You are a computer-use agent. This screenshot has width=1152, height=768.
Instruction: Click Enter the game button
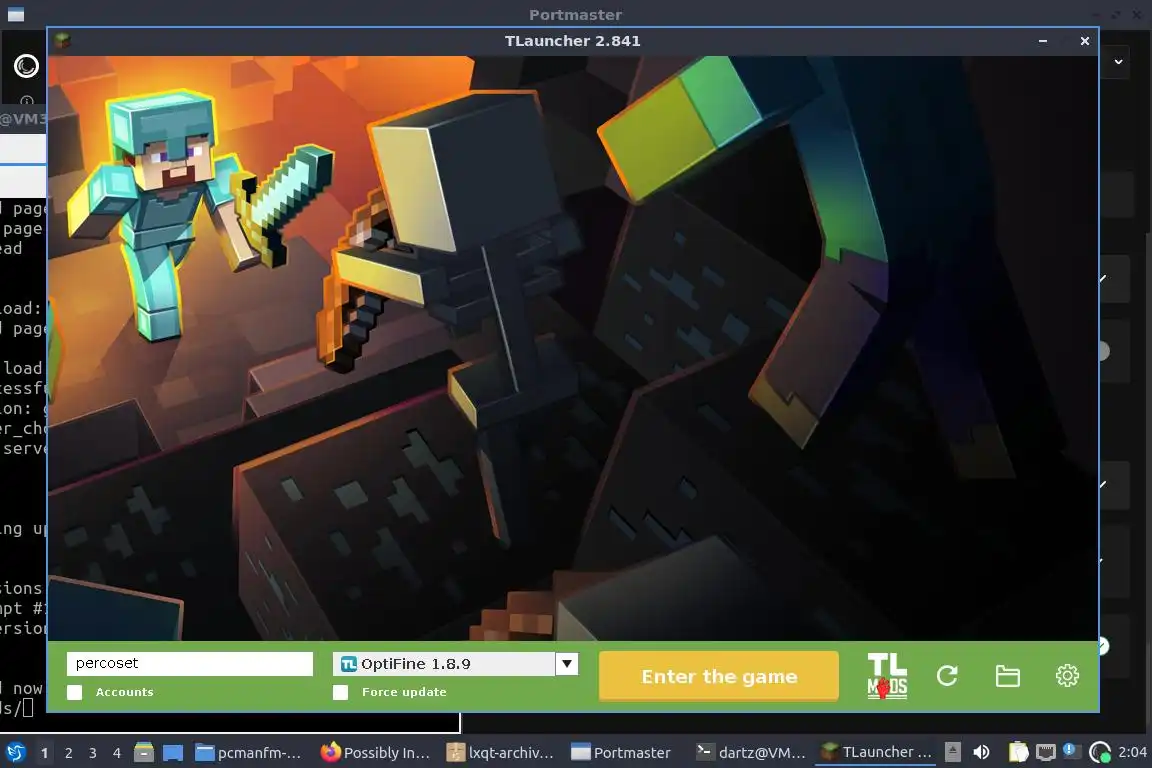coord(719,676)
